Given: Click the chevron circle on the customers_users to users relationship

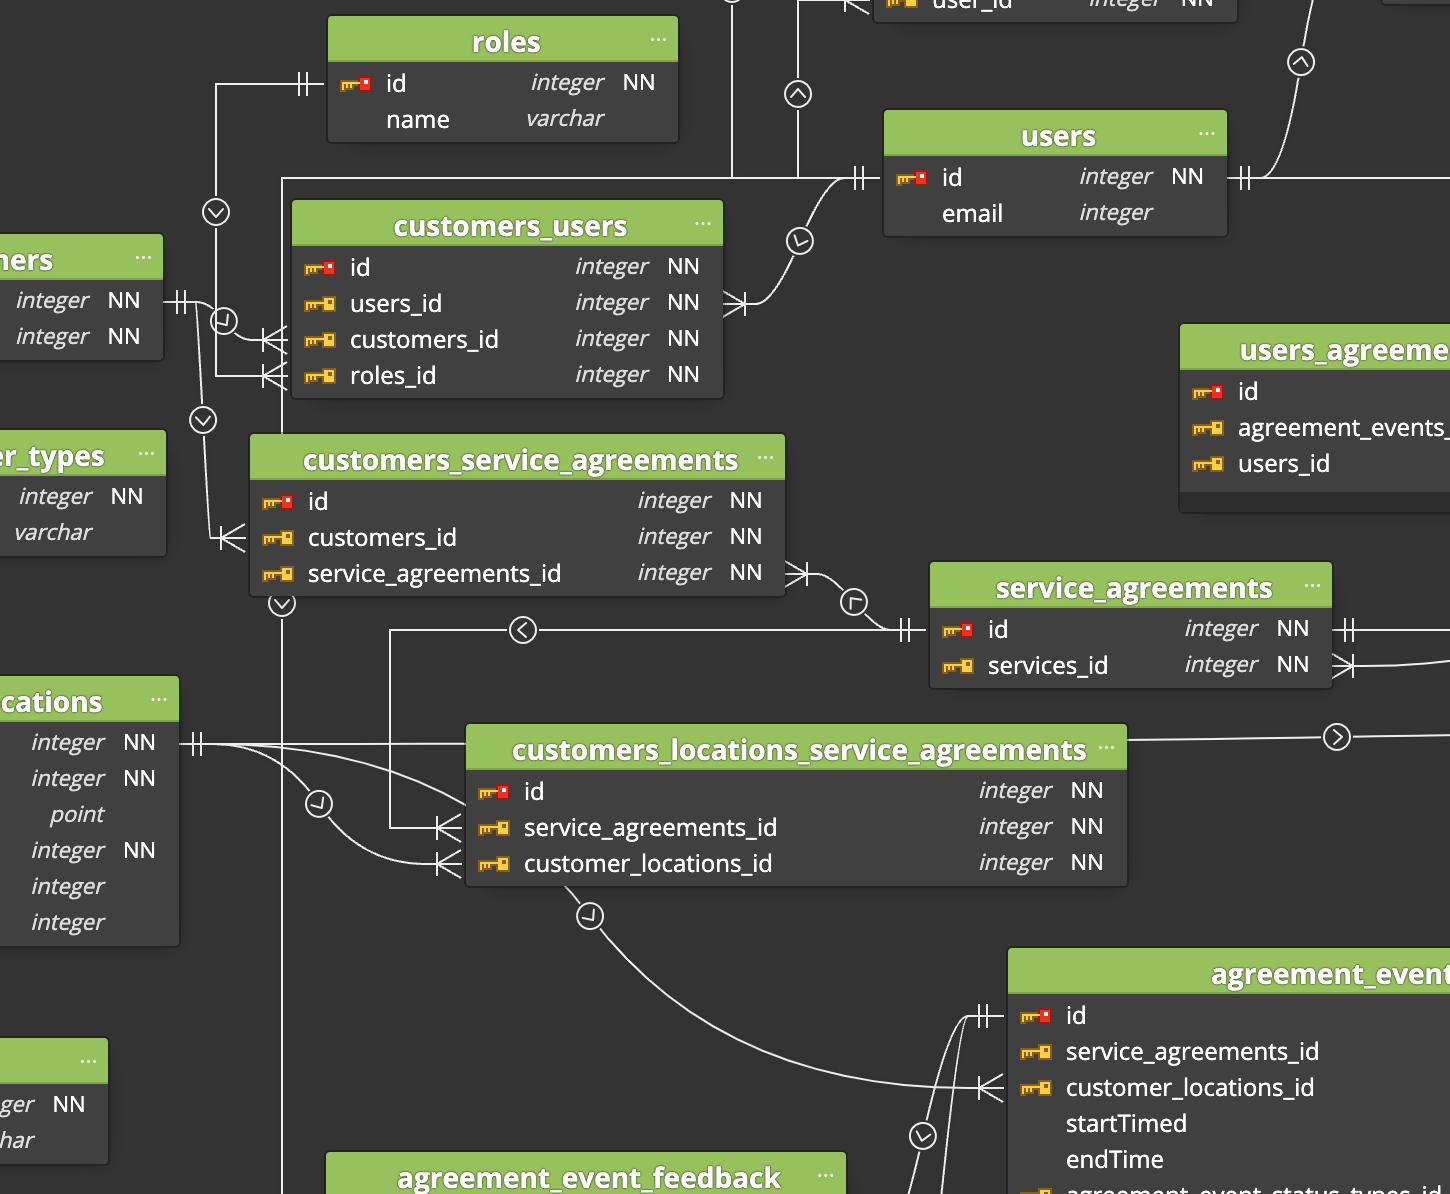Looking at the screenshot, I should [x=798, y=240].
